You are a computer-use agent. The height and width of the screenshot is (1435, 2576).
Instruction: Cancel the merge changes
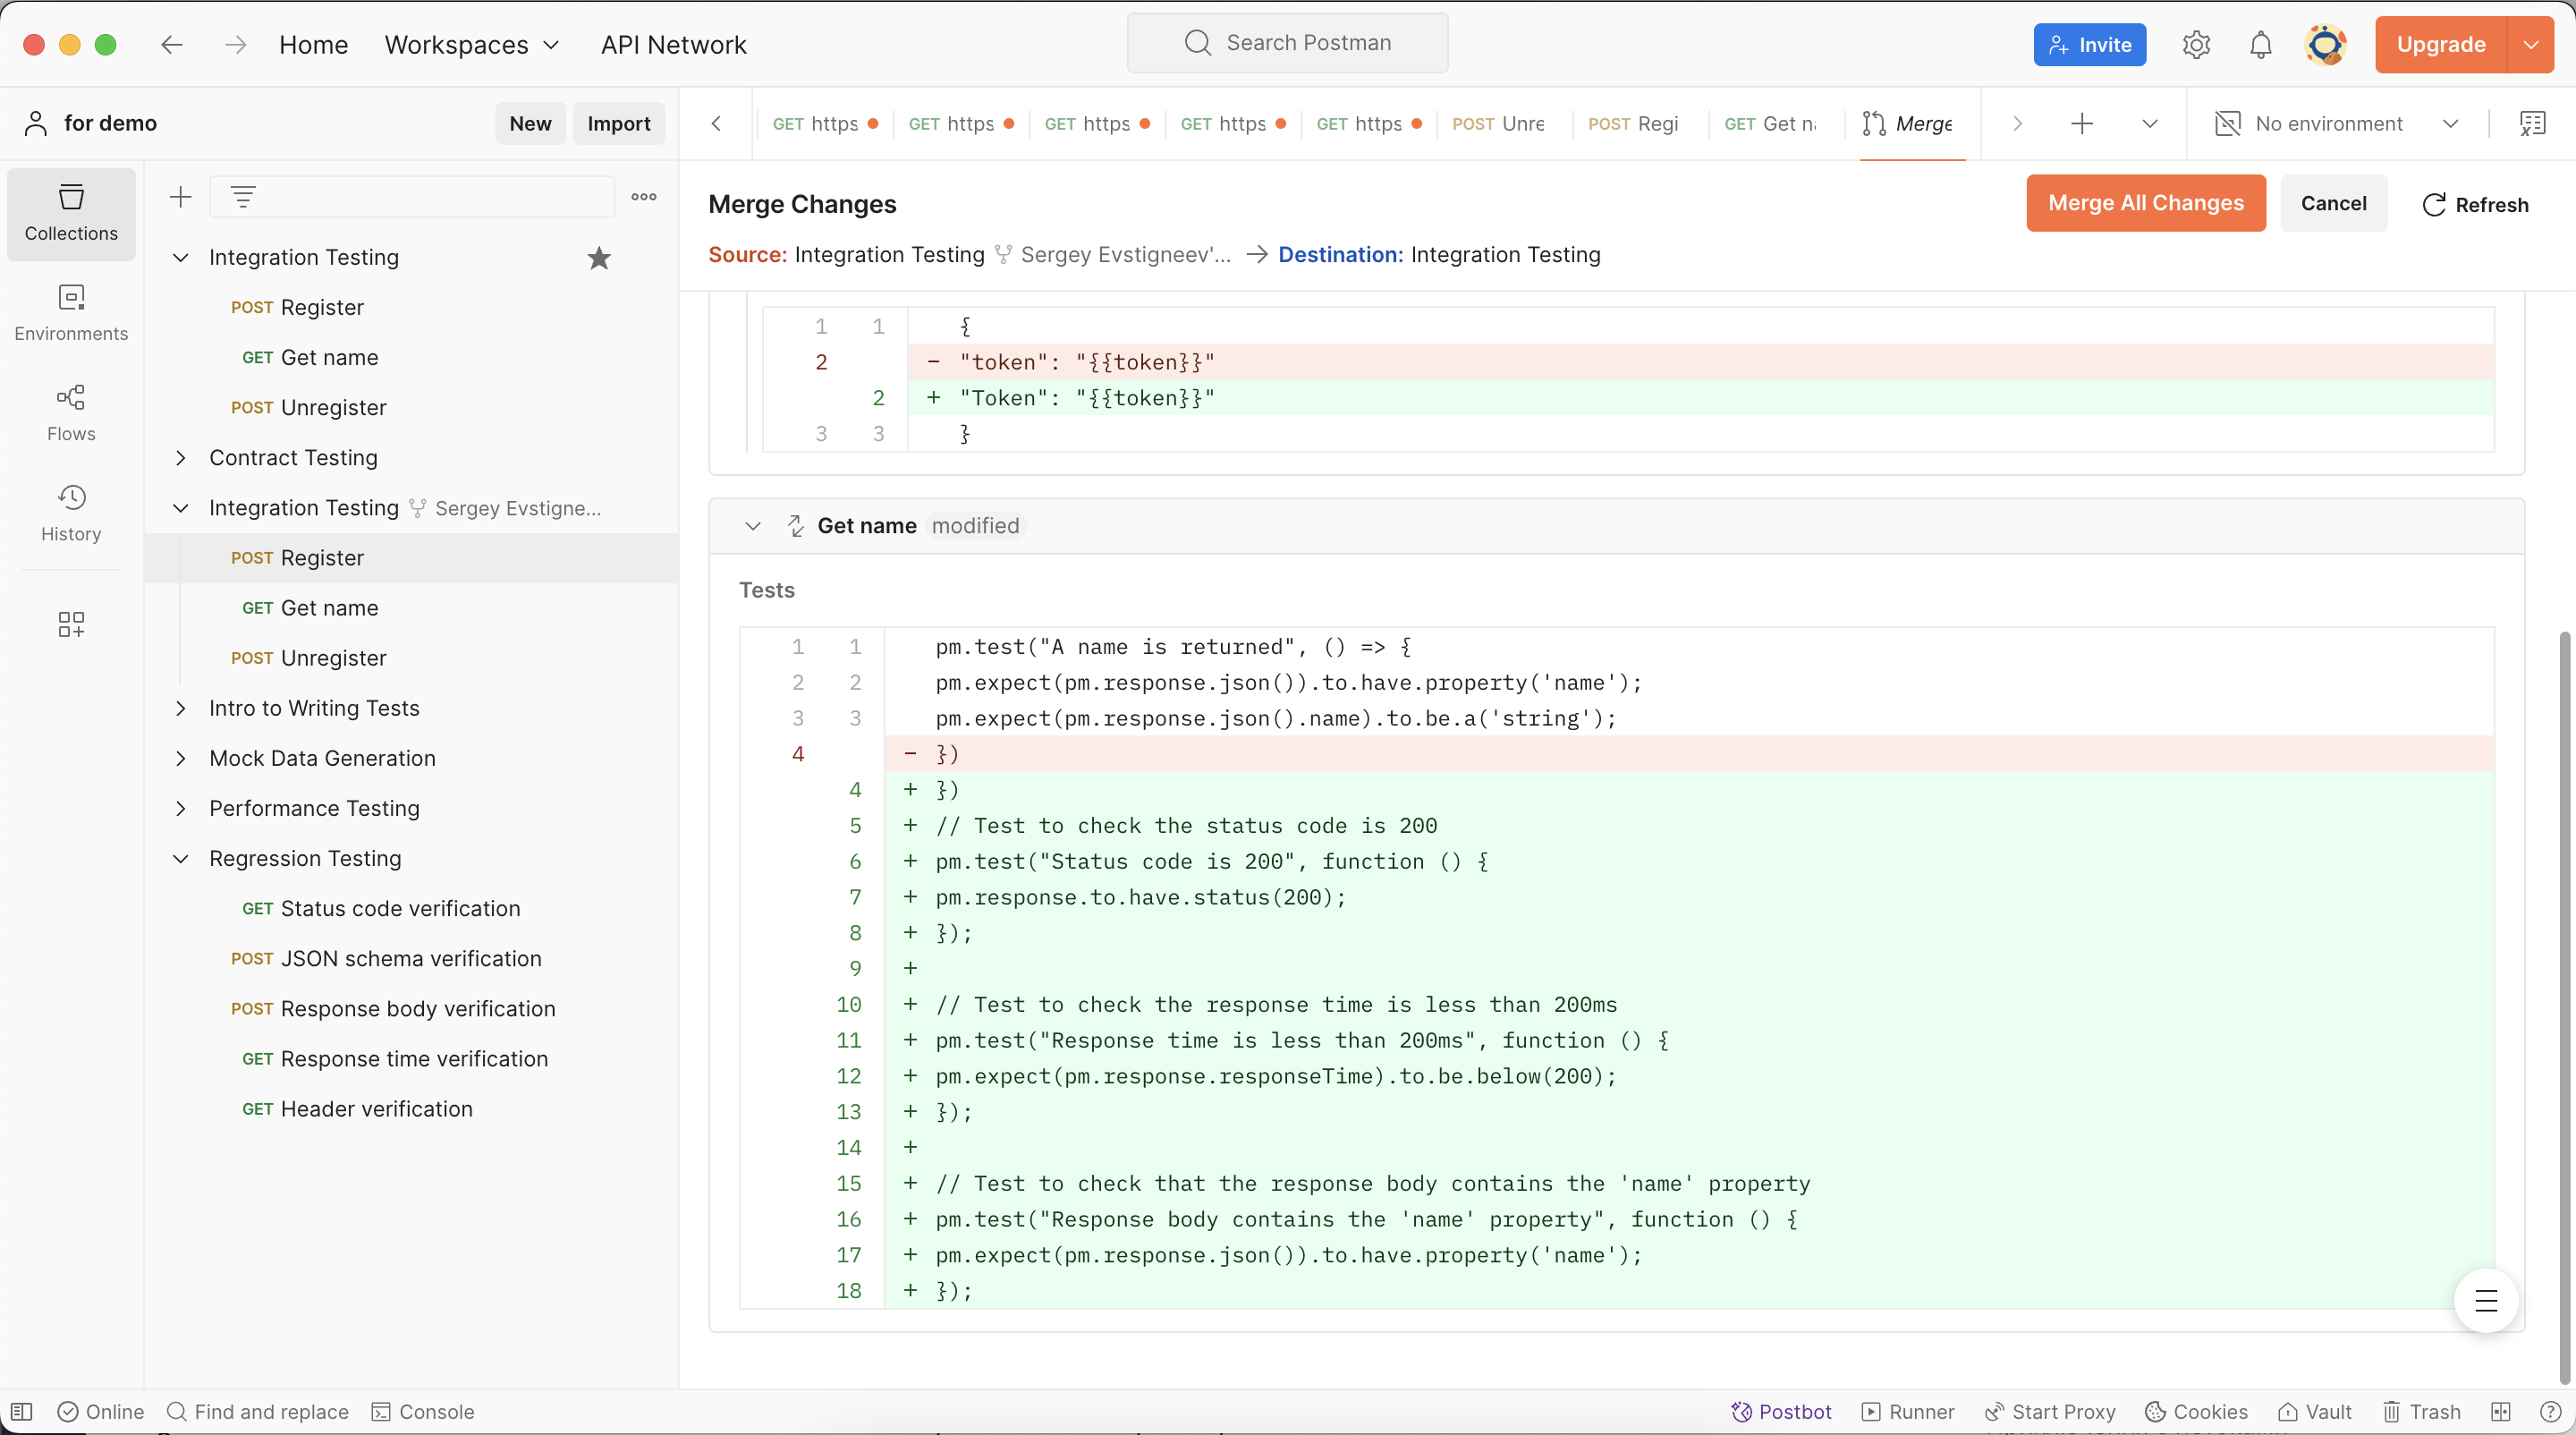2334,203
